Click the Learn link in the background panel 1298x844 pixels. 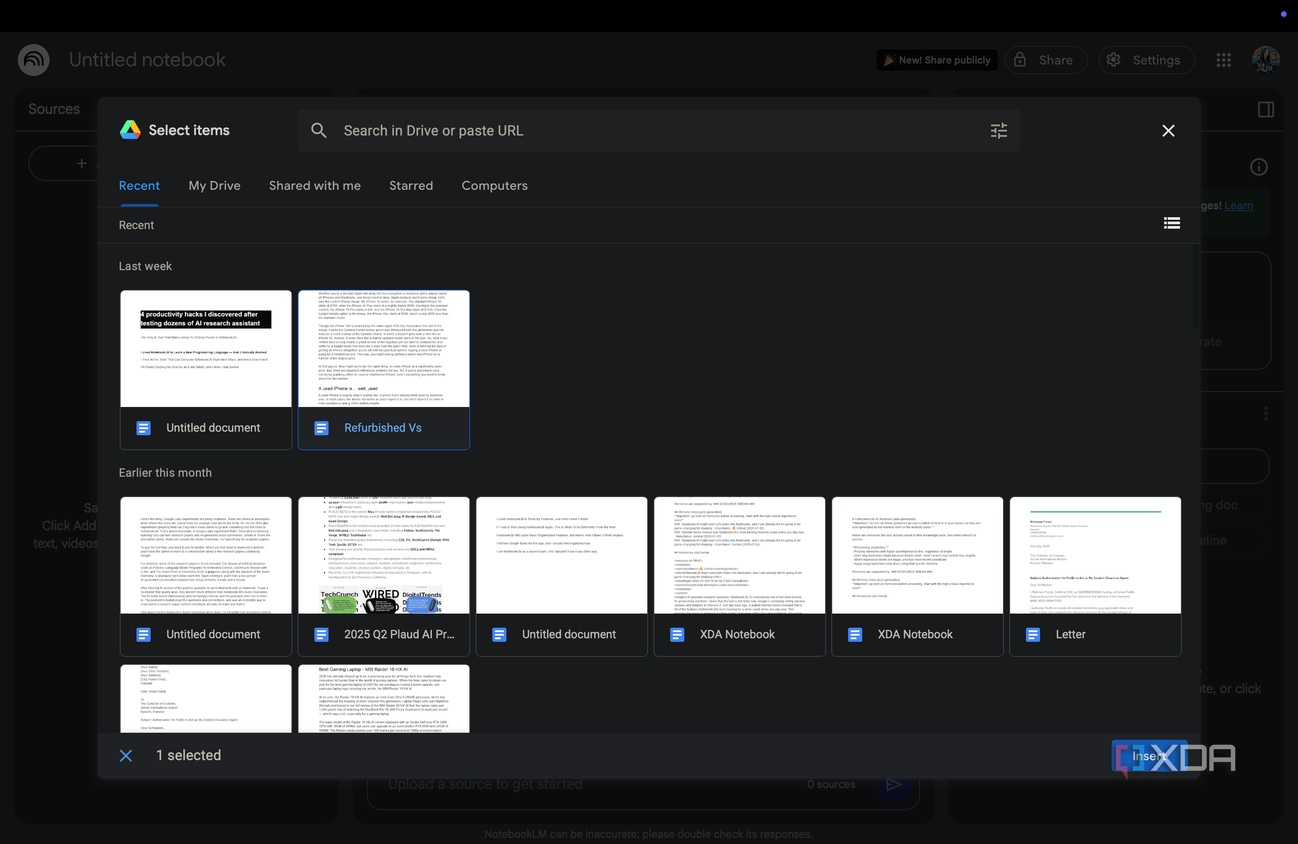[1239, 205]
